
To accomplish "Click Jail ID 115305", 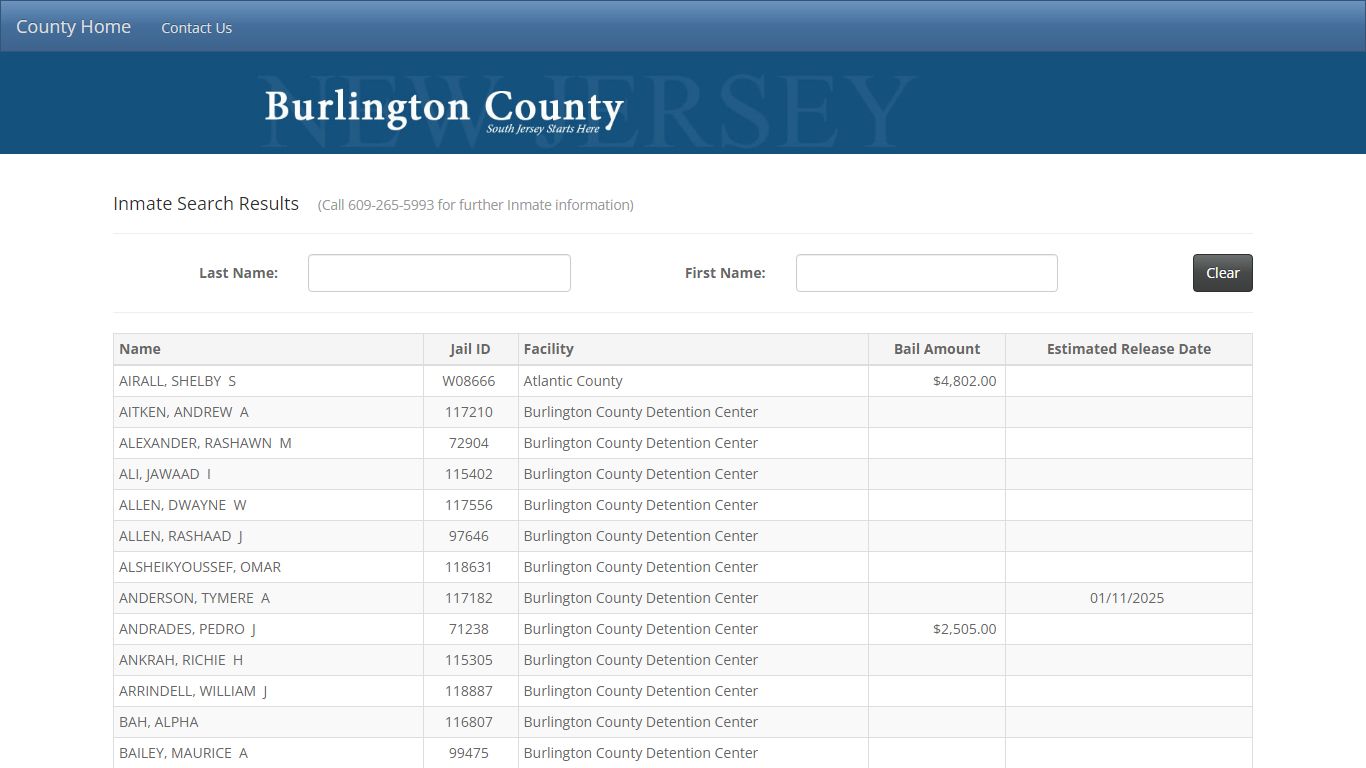I will pos(469,660).
